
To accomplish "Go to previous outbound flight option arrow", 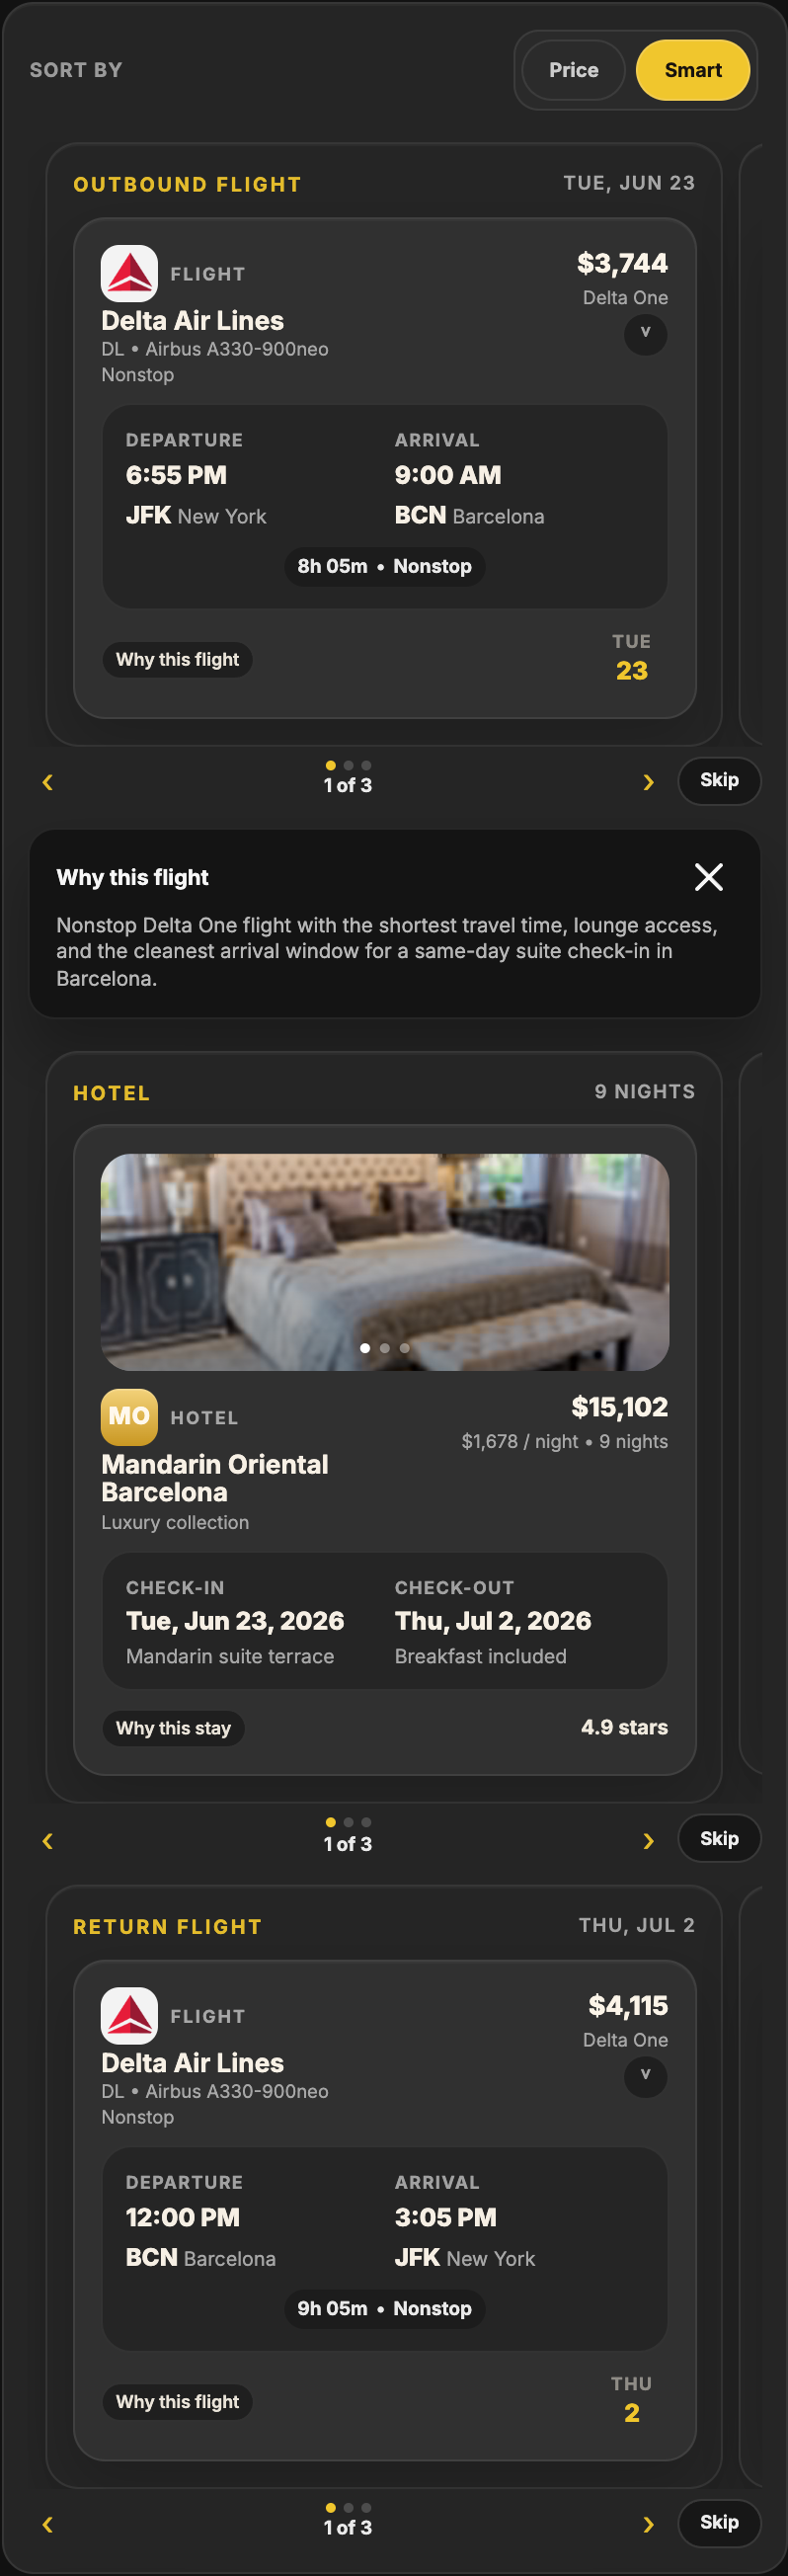I will pyautogui.click(x=47, y=782).
